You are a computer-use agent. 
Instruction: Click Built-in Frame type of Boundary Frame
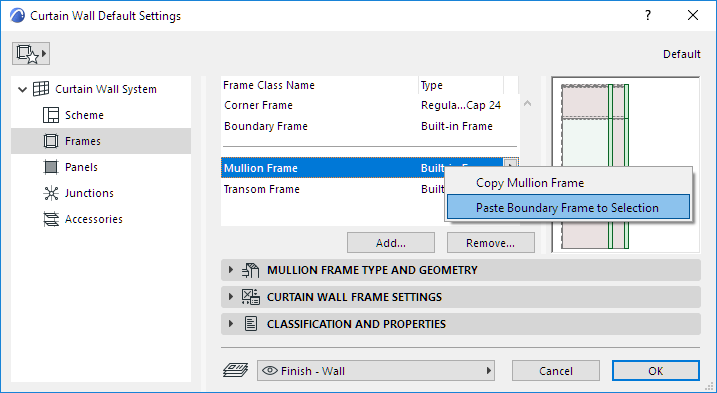pyautogui.click(x=457, y=126)
